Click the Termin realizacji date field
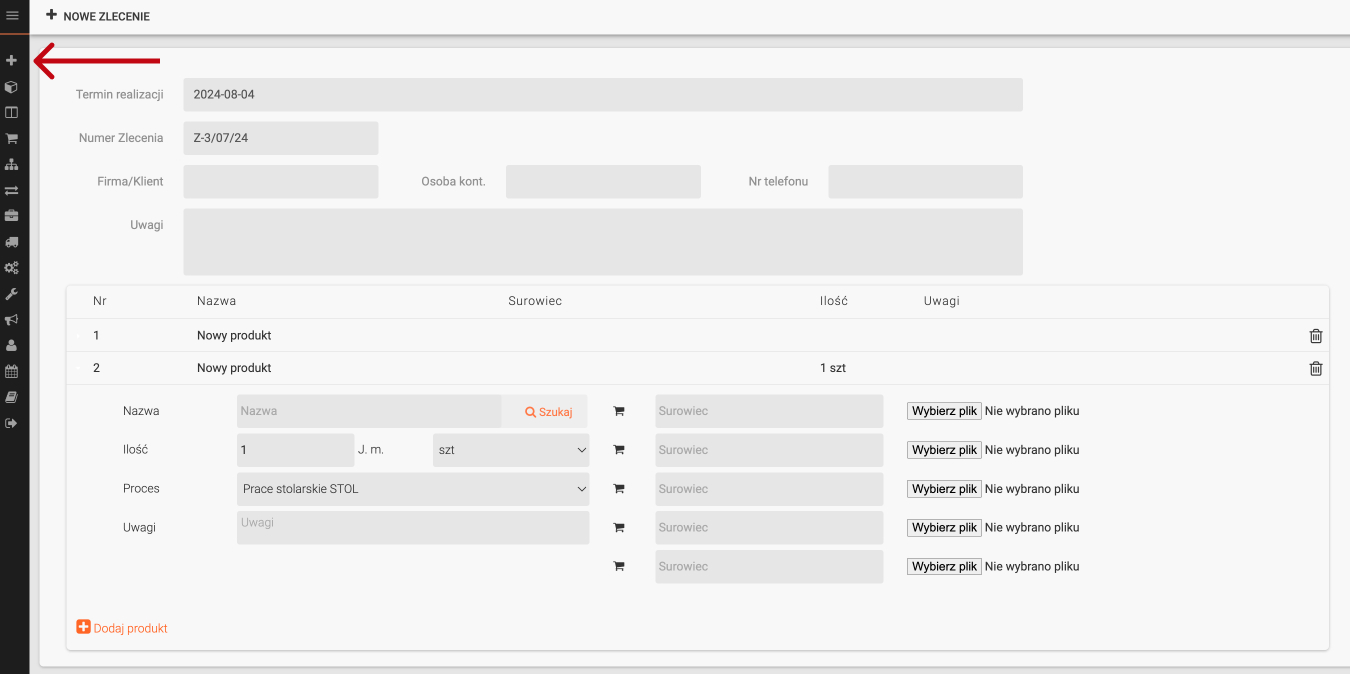This screenshot has height=674, width=1350. click(x=602, y=95)
